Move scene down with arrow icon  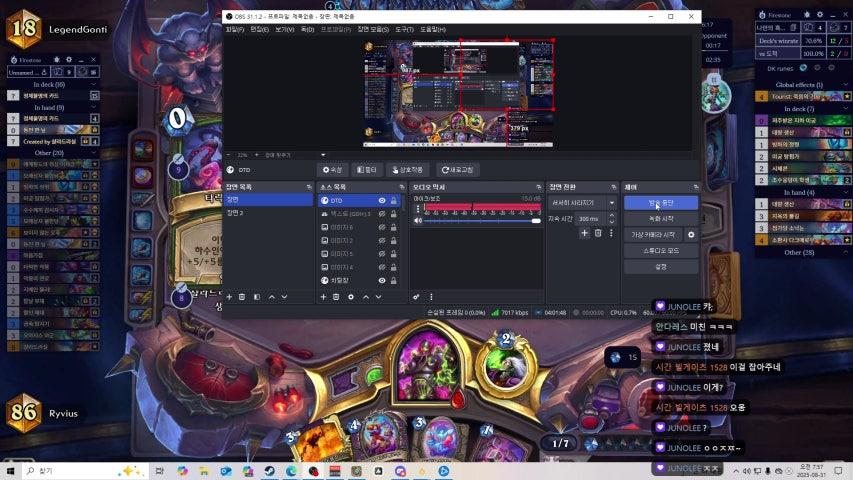[x=284, y=297]
